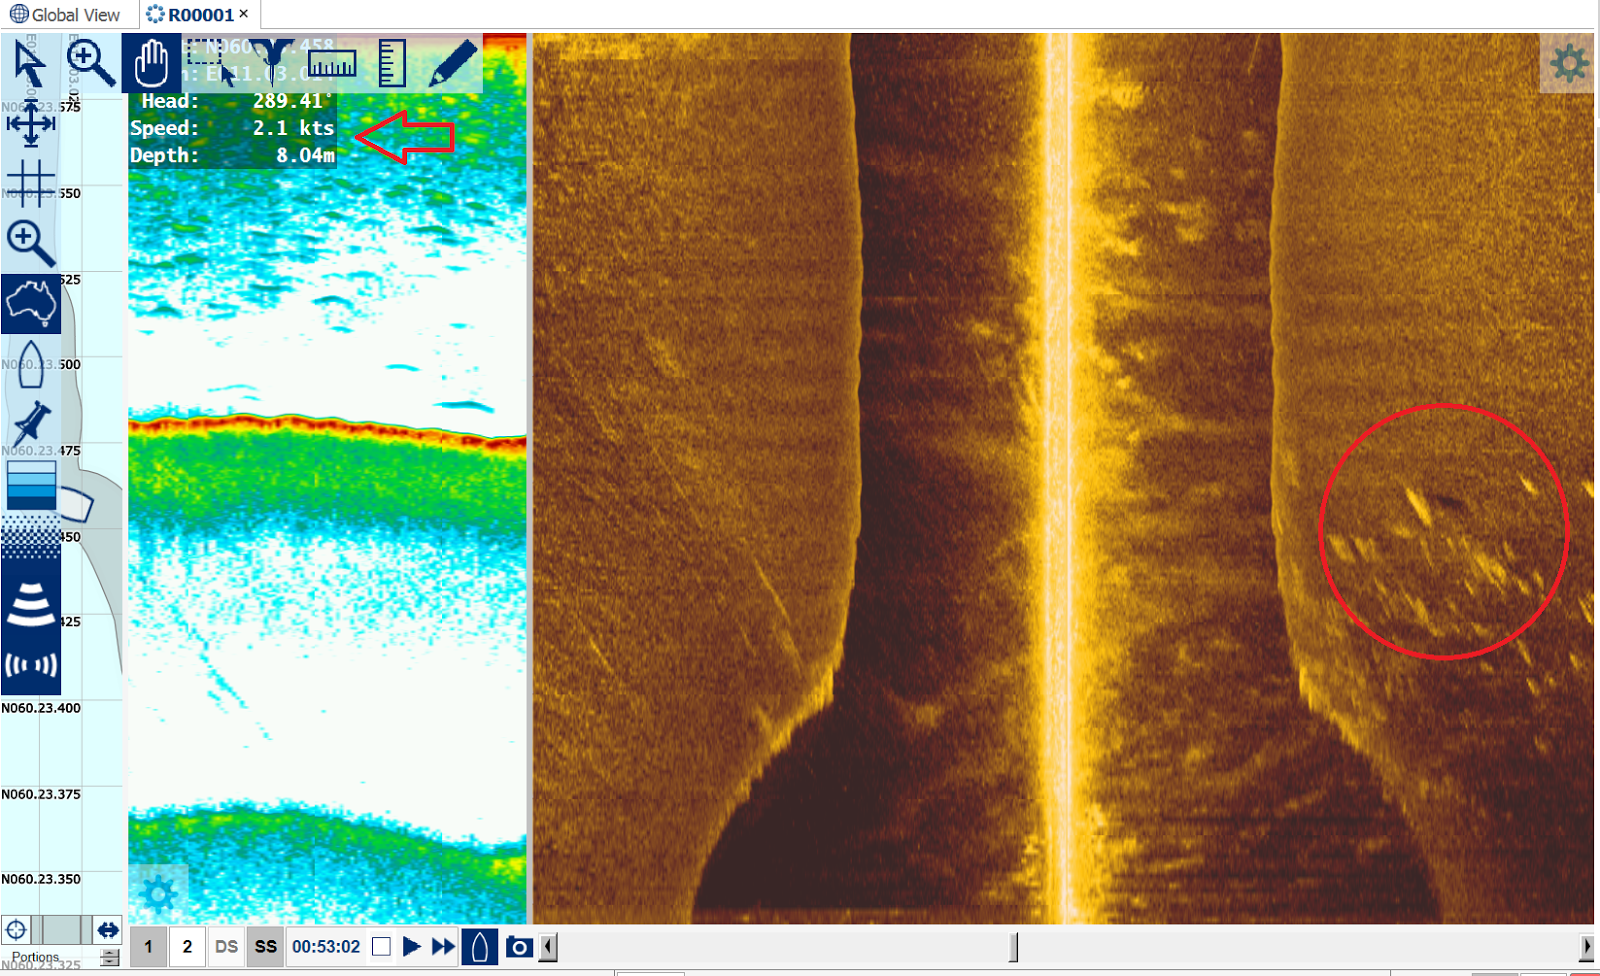Select channel 1 button
The width and height of the screenshot is (1600, 976).
pos(148,946)
